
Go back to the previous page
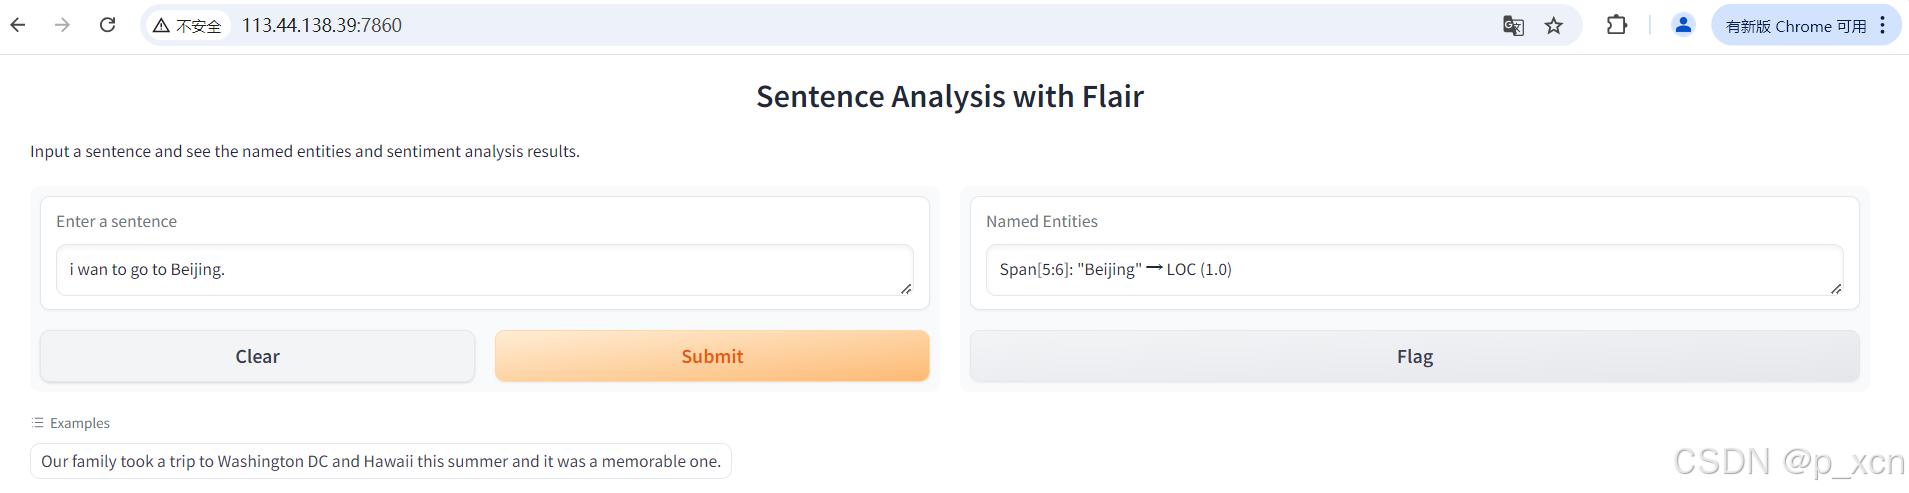click(x=18, y=25)
